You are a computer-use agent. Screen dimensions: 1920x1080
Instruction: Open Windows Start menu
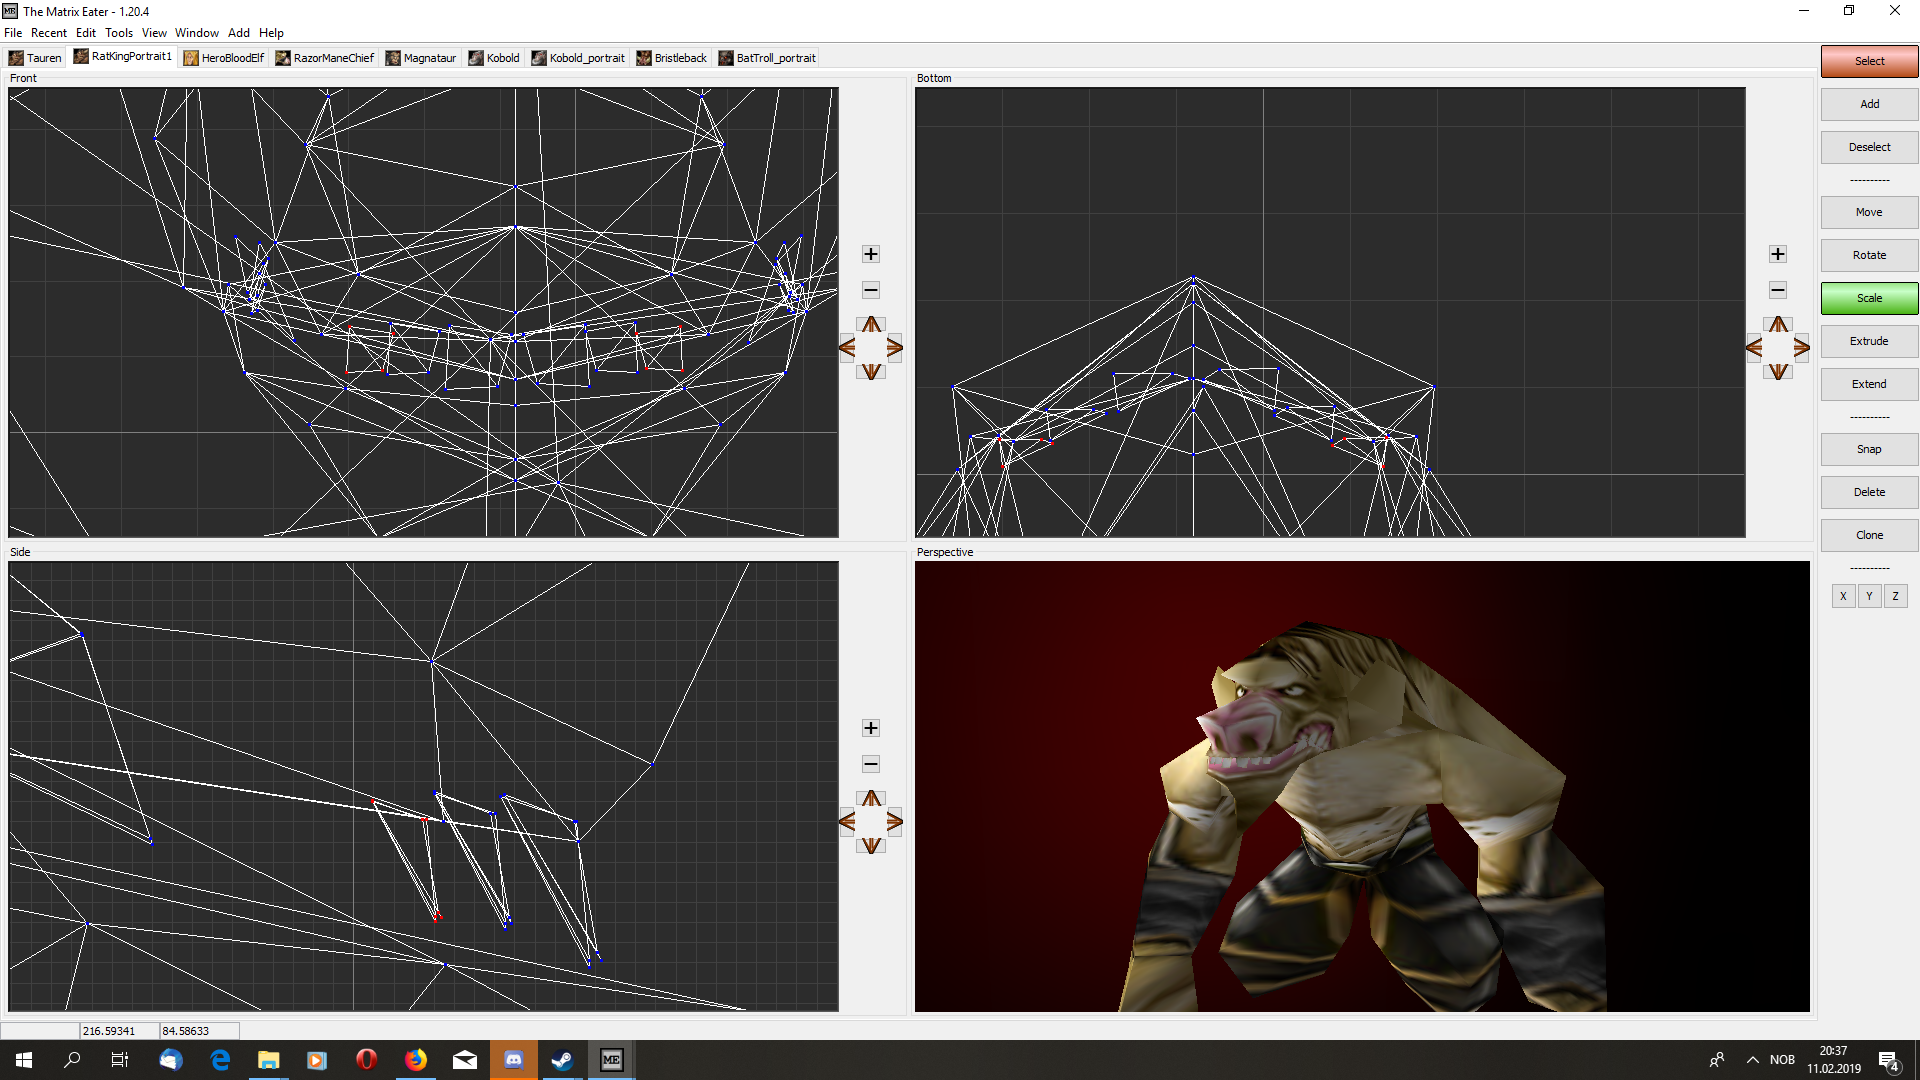click(x=24, y=1060)
